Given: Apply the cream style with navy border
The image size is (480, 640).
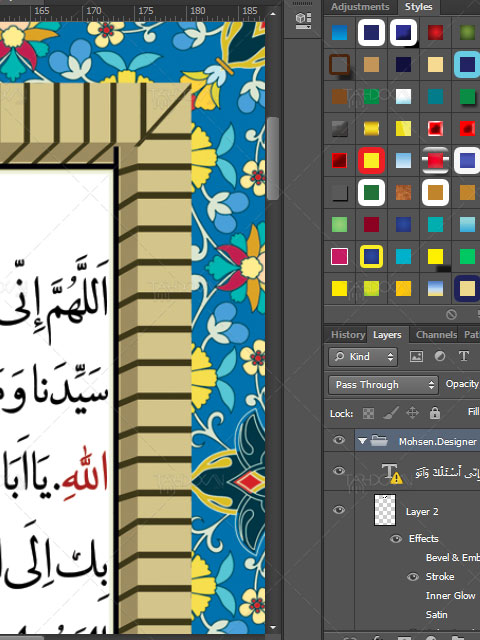Looking at the screenshot, I should click(x=467, y=289).
